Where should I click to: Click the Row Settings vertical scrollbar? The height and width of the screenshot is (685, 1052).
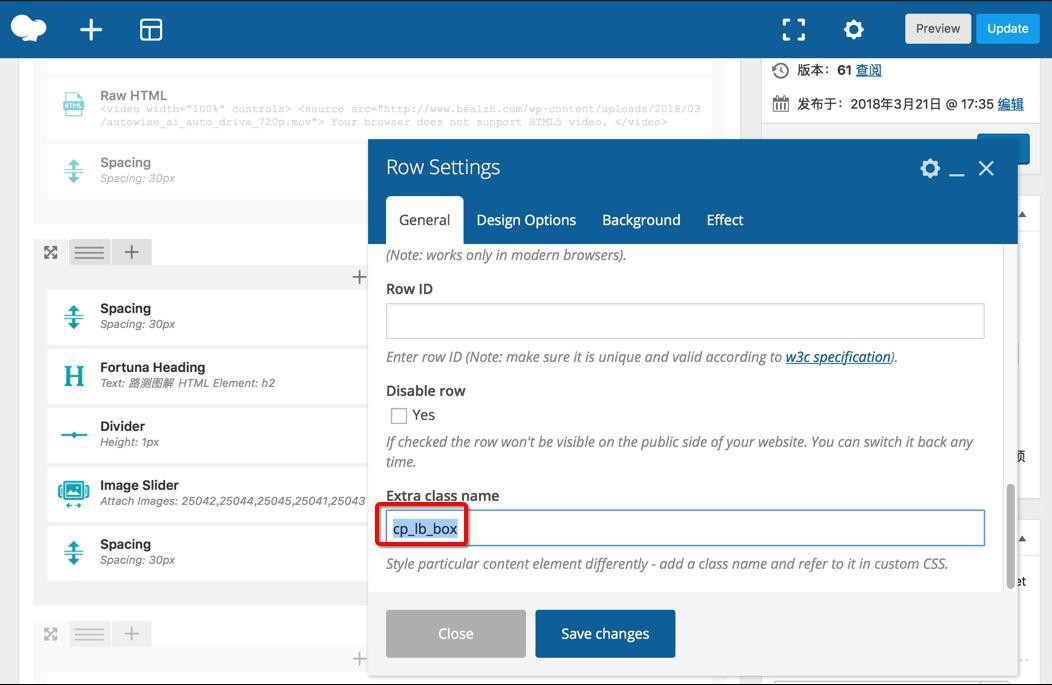click(x=1010, y=535)
